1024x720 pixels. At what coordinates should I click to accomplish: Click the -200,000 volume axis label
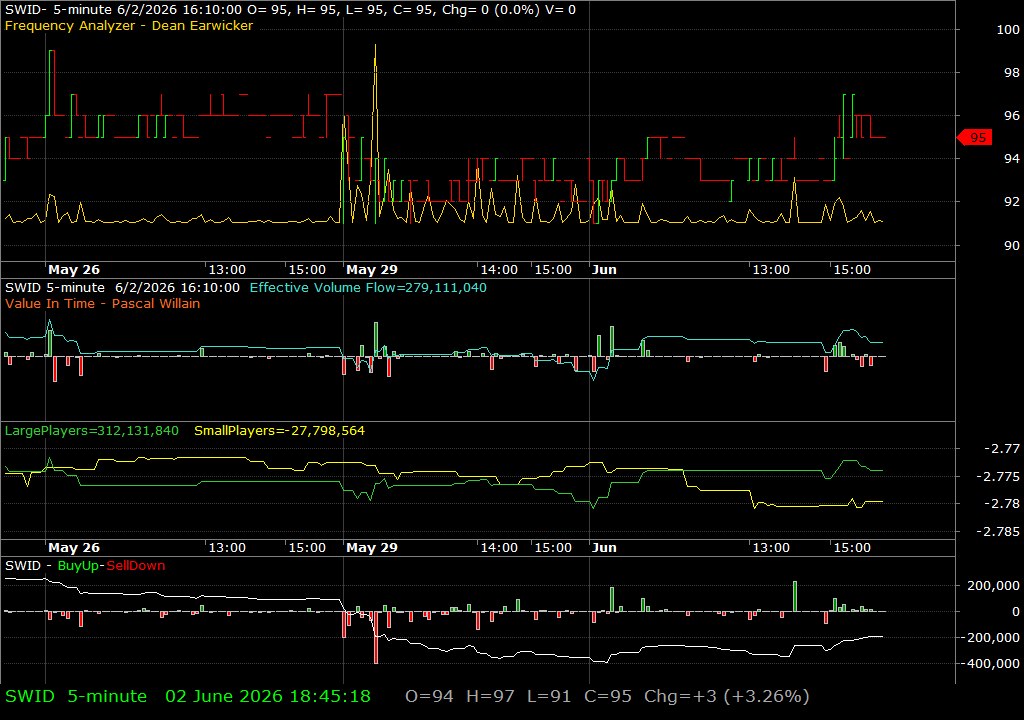tap(991, 638)
